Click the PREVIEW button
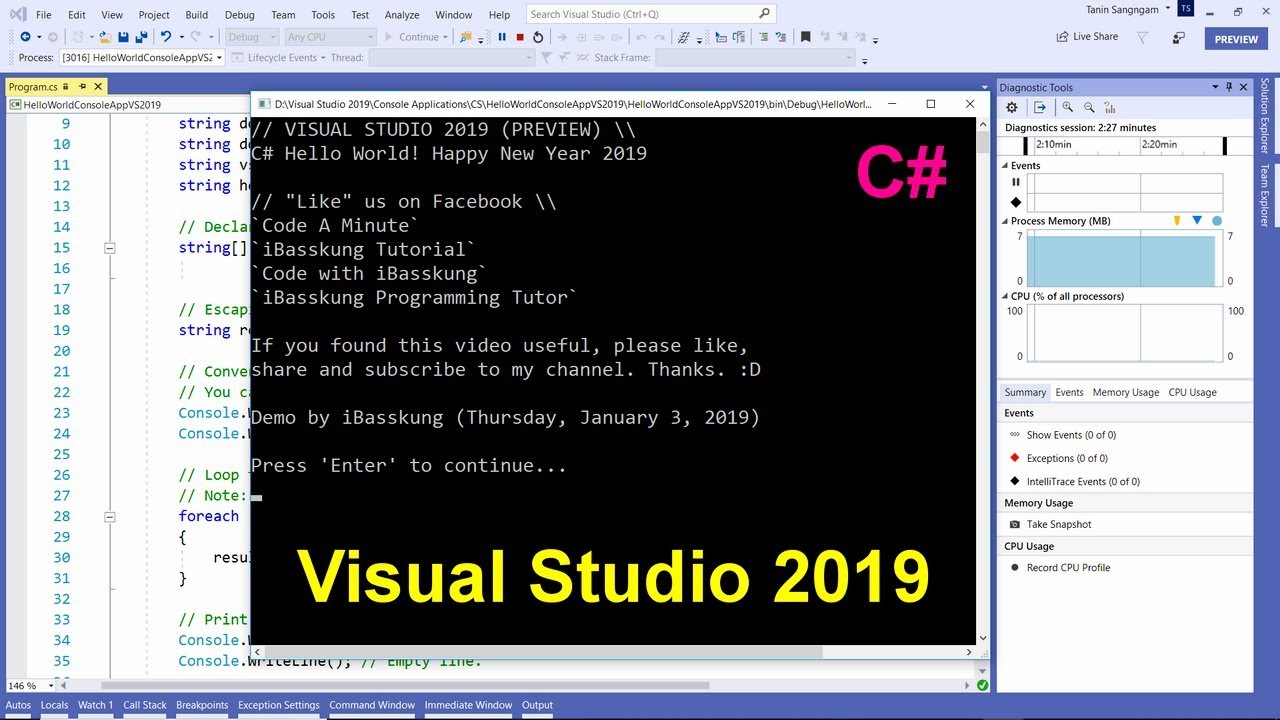This screenshot has height=720, width=1280. click(1237, 39)
